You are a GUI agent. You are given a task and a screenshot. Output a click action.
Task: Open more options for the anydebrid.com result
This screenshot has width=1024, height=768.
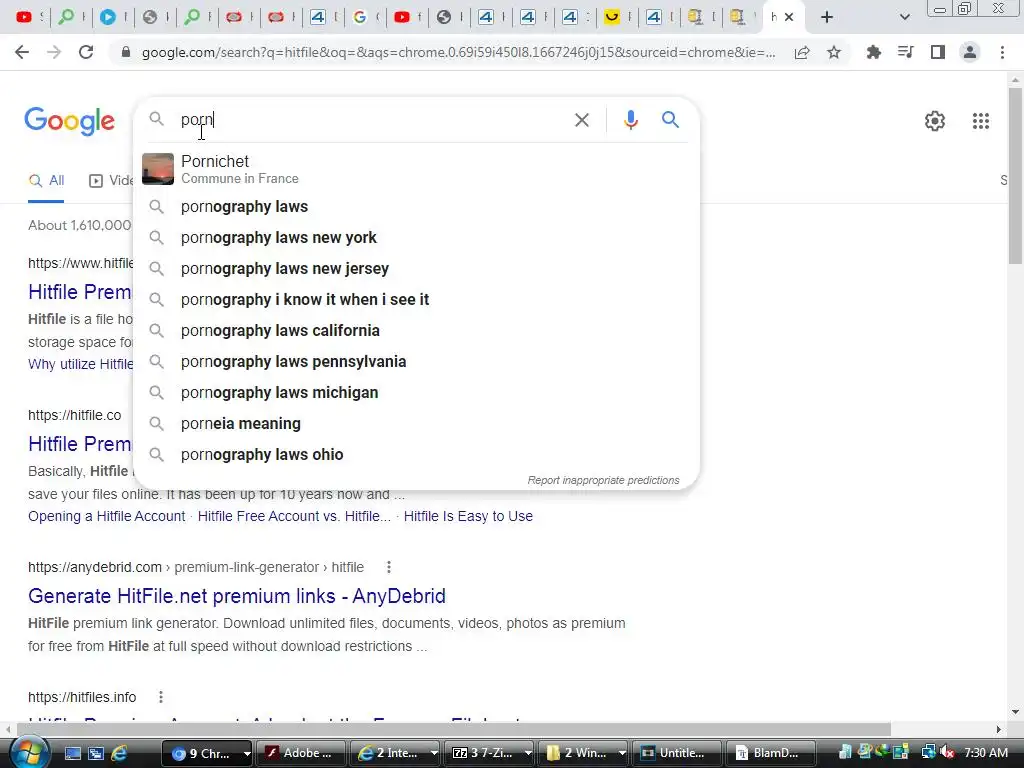pos(389,567)
